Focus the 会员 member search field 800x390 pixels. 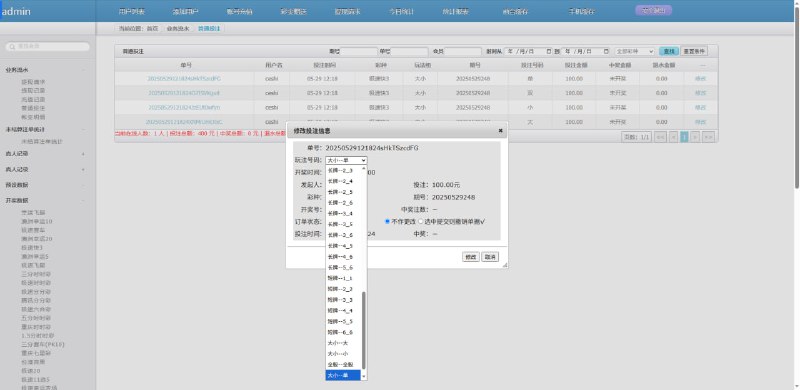point(463,52)
